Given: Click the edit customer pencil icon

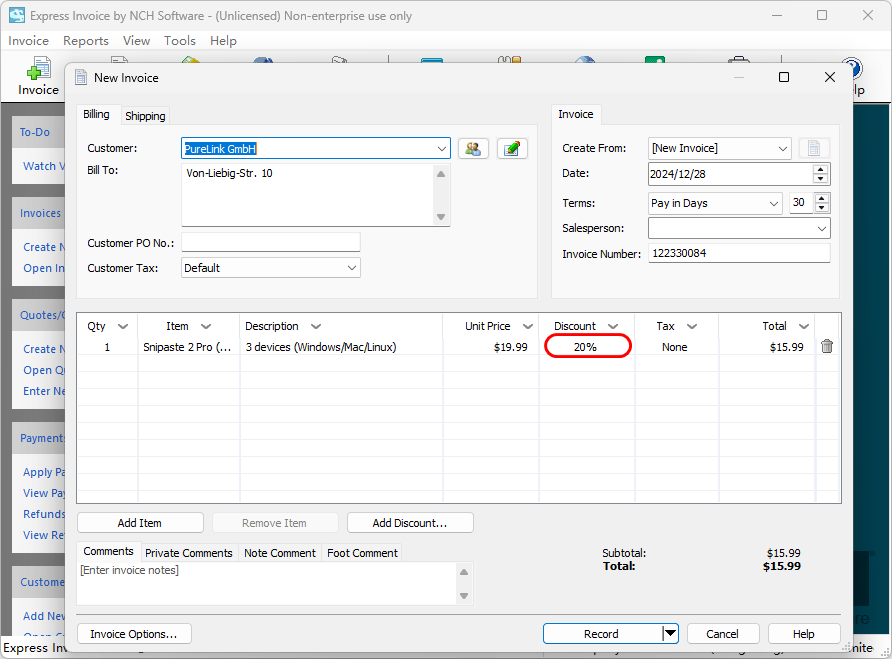Looking at the screenshot, I should pos(512,149).
